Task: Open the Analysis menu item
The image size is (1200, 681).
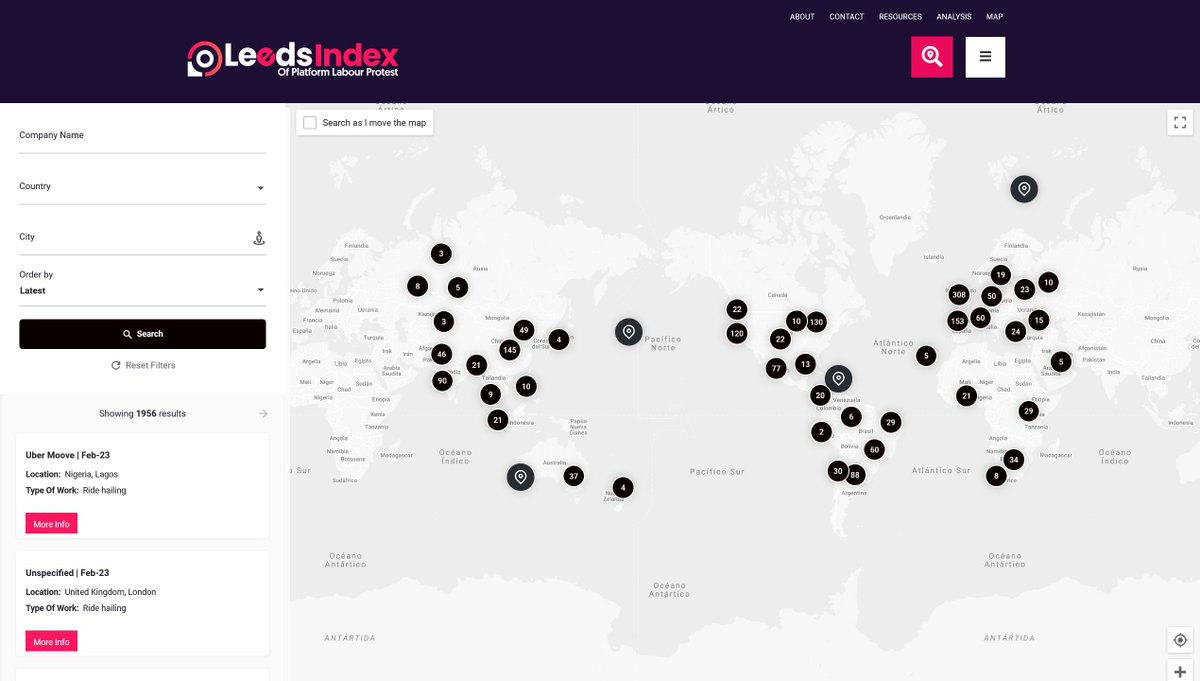Action: pos(954,17)
